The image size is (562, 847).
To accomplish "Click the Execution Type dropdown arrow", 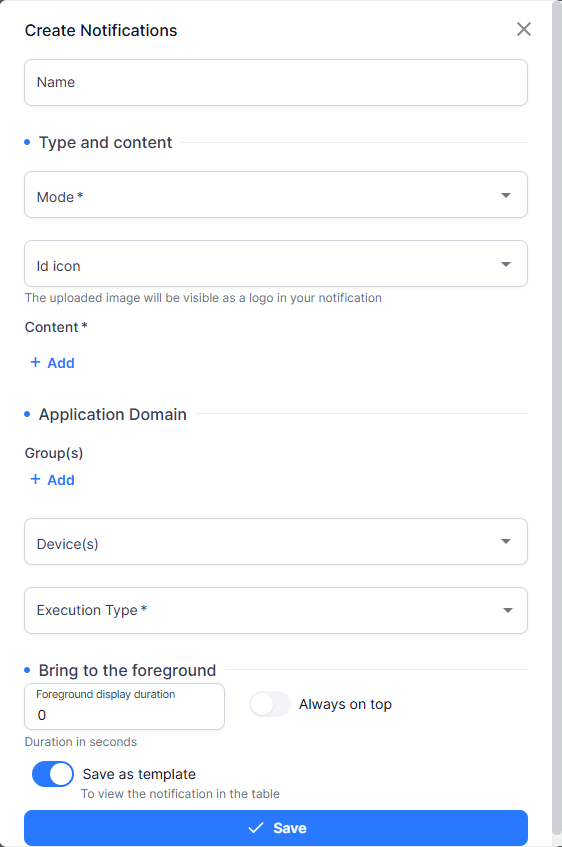I will [507, 610].
